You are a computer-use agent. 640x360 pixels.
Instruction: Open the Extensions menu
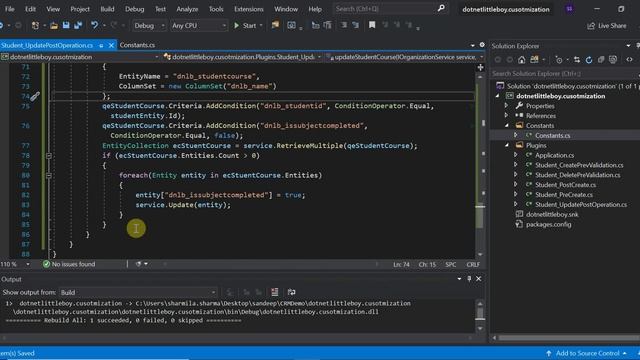[x=249, y=9]
